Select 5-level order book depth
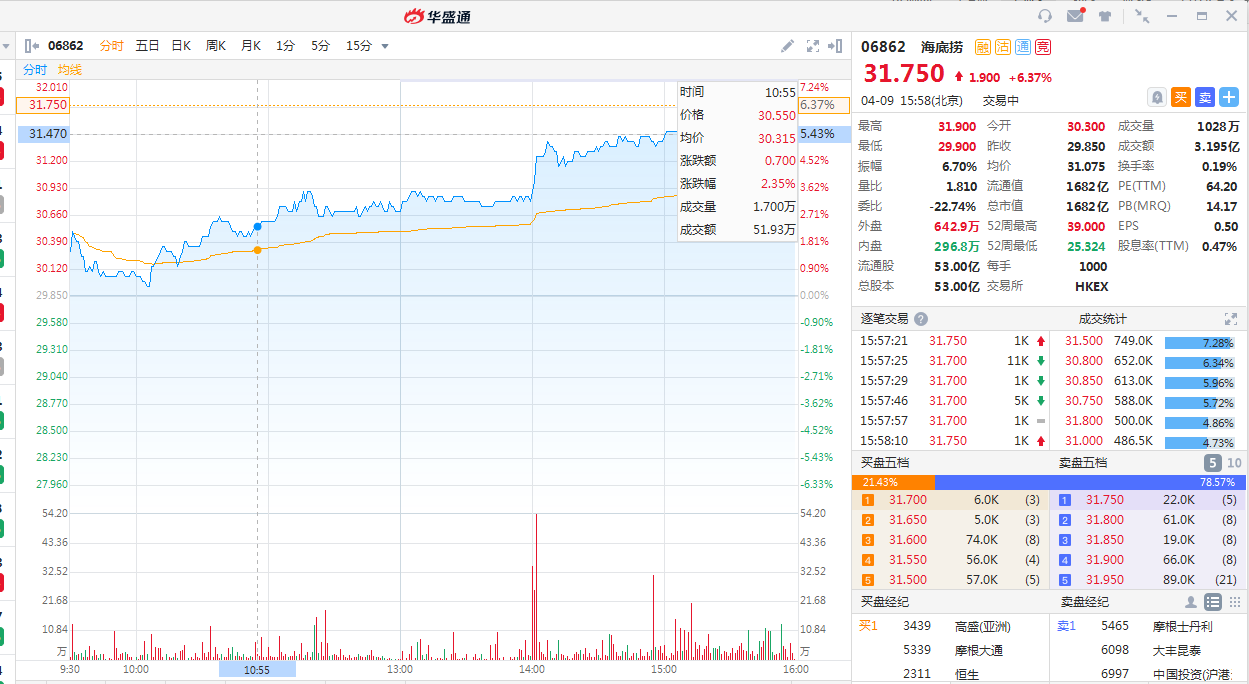Viewport: 1249px width, 684px height. pos(1212,463)
